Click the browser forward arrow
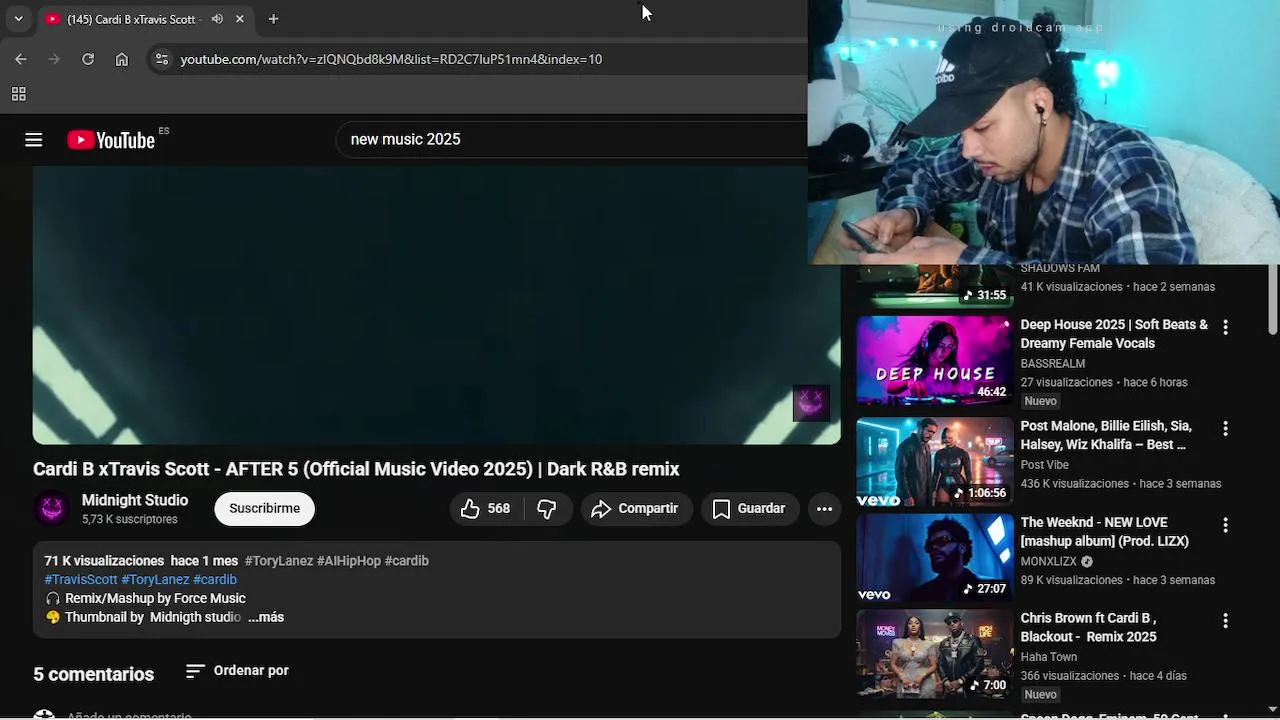 click(54, 59)
